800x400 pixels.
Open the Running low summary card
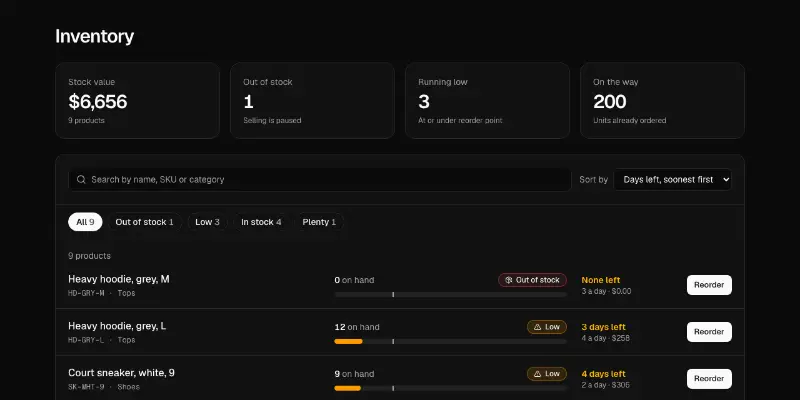(x=487, y=101)
